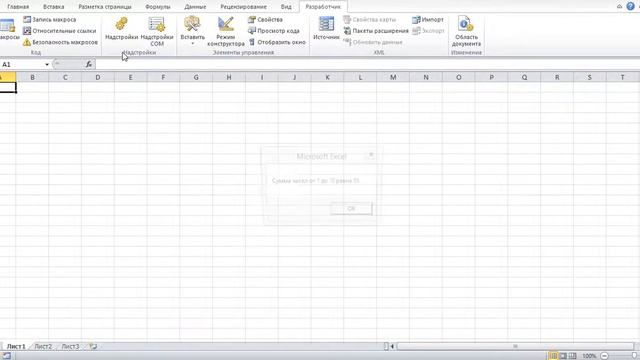Open the Рецензирование ribbon tab

point(243,7)
